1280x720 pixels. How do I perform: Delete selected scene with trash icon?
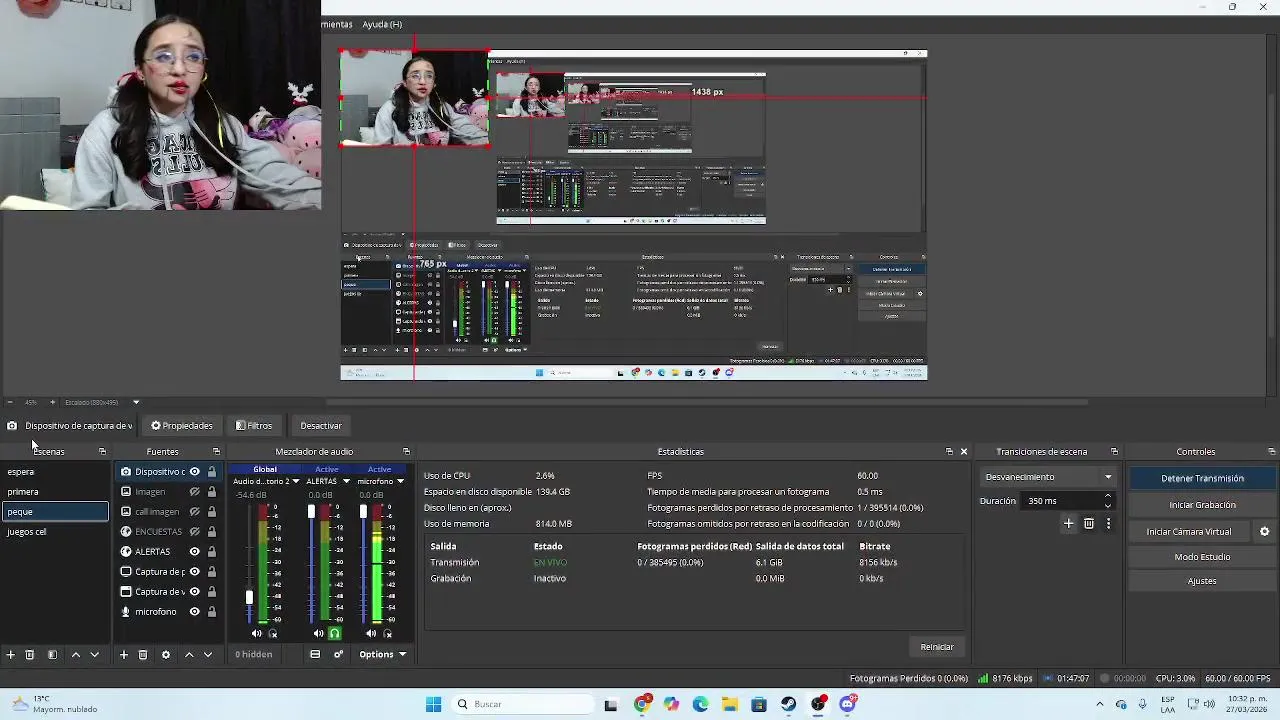click(29, 654)
